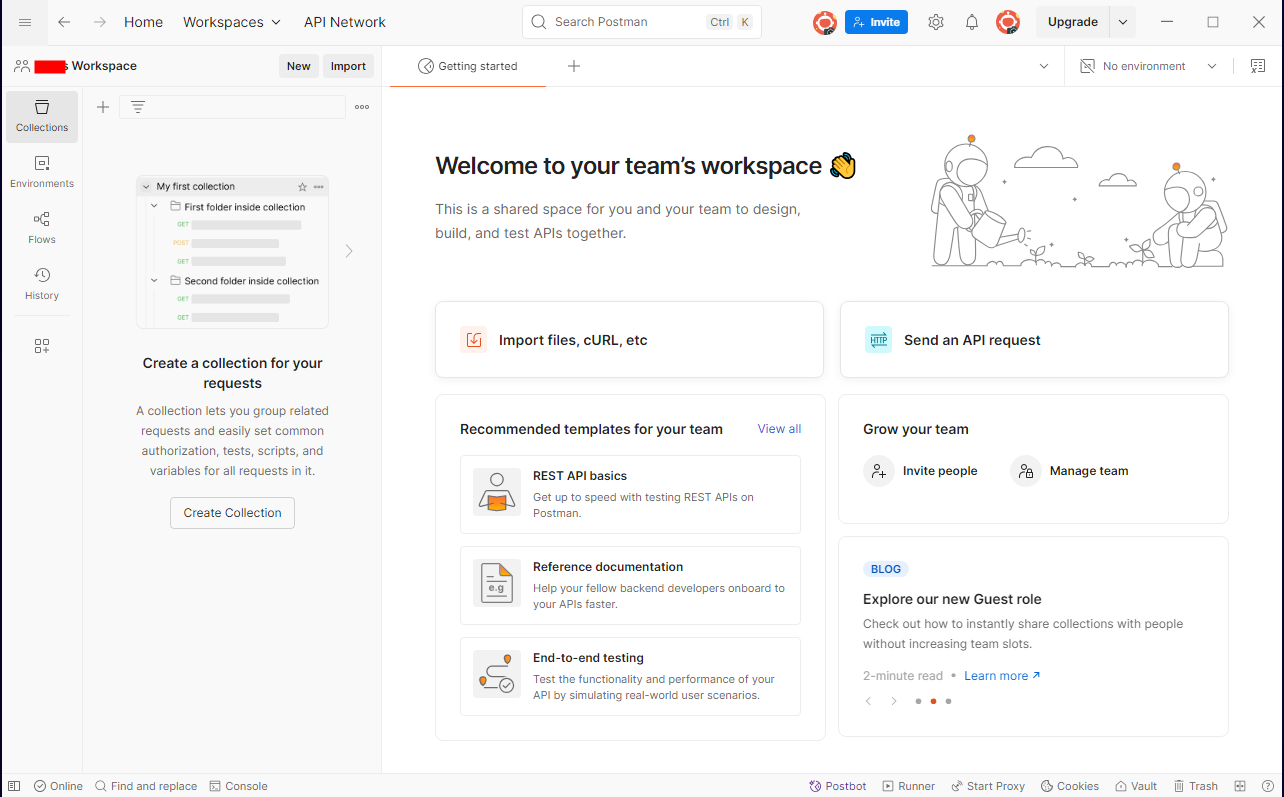The height and width of the screenshot is (797, 1284).
Task: Go back with the left arrow
Action: coord(64,22)
